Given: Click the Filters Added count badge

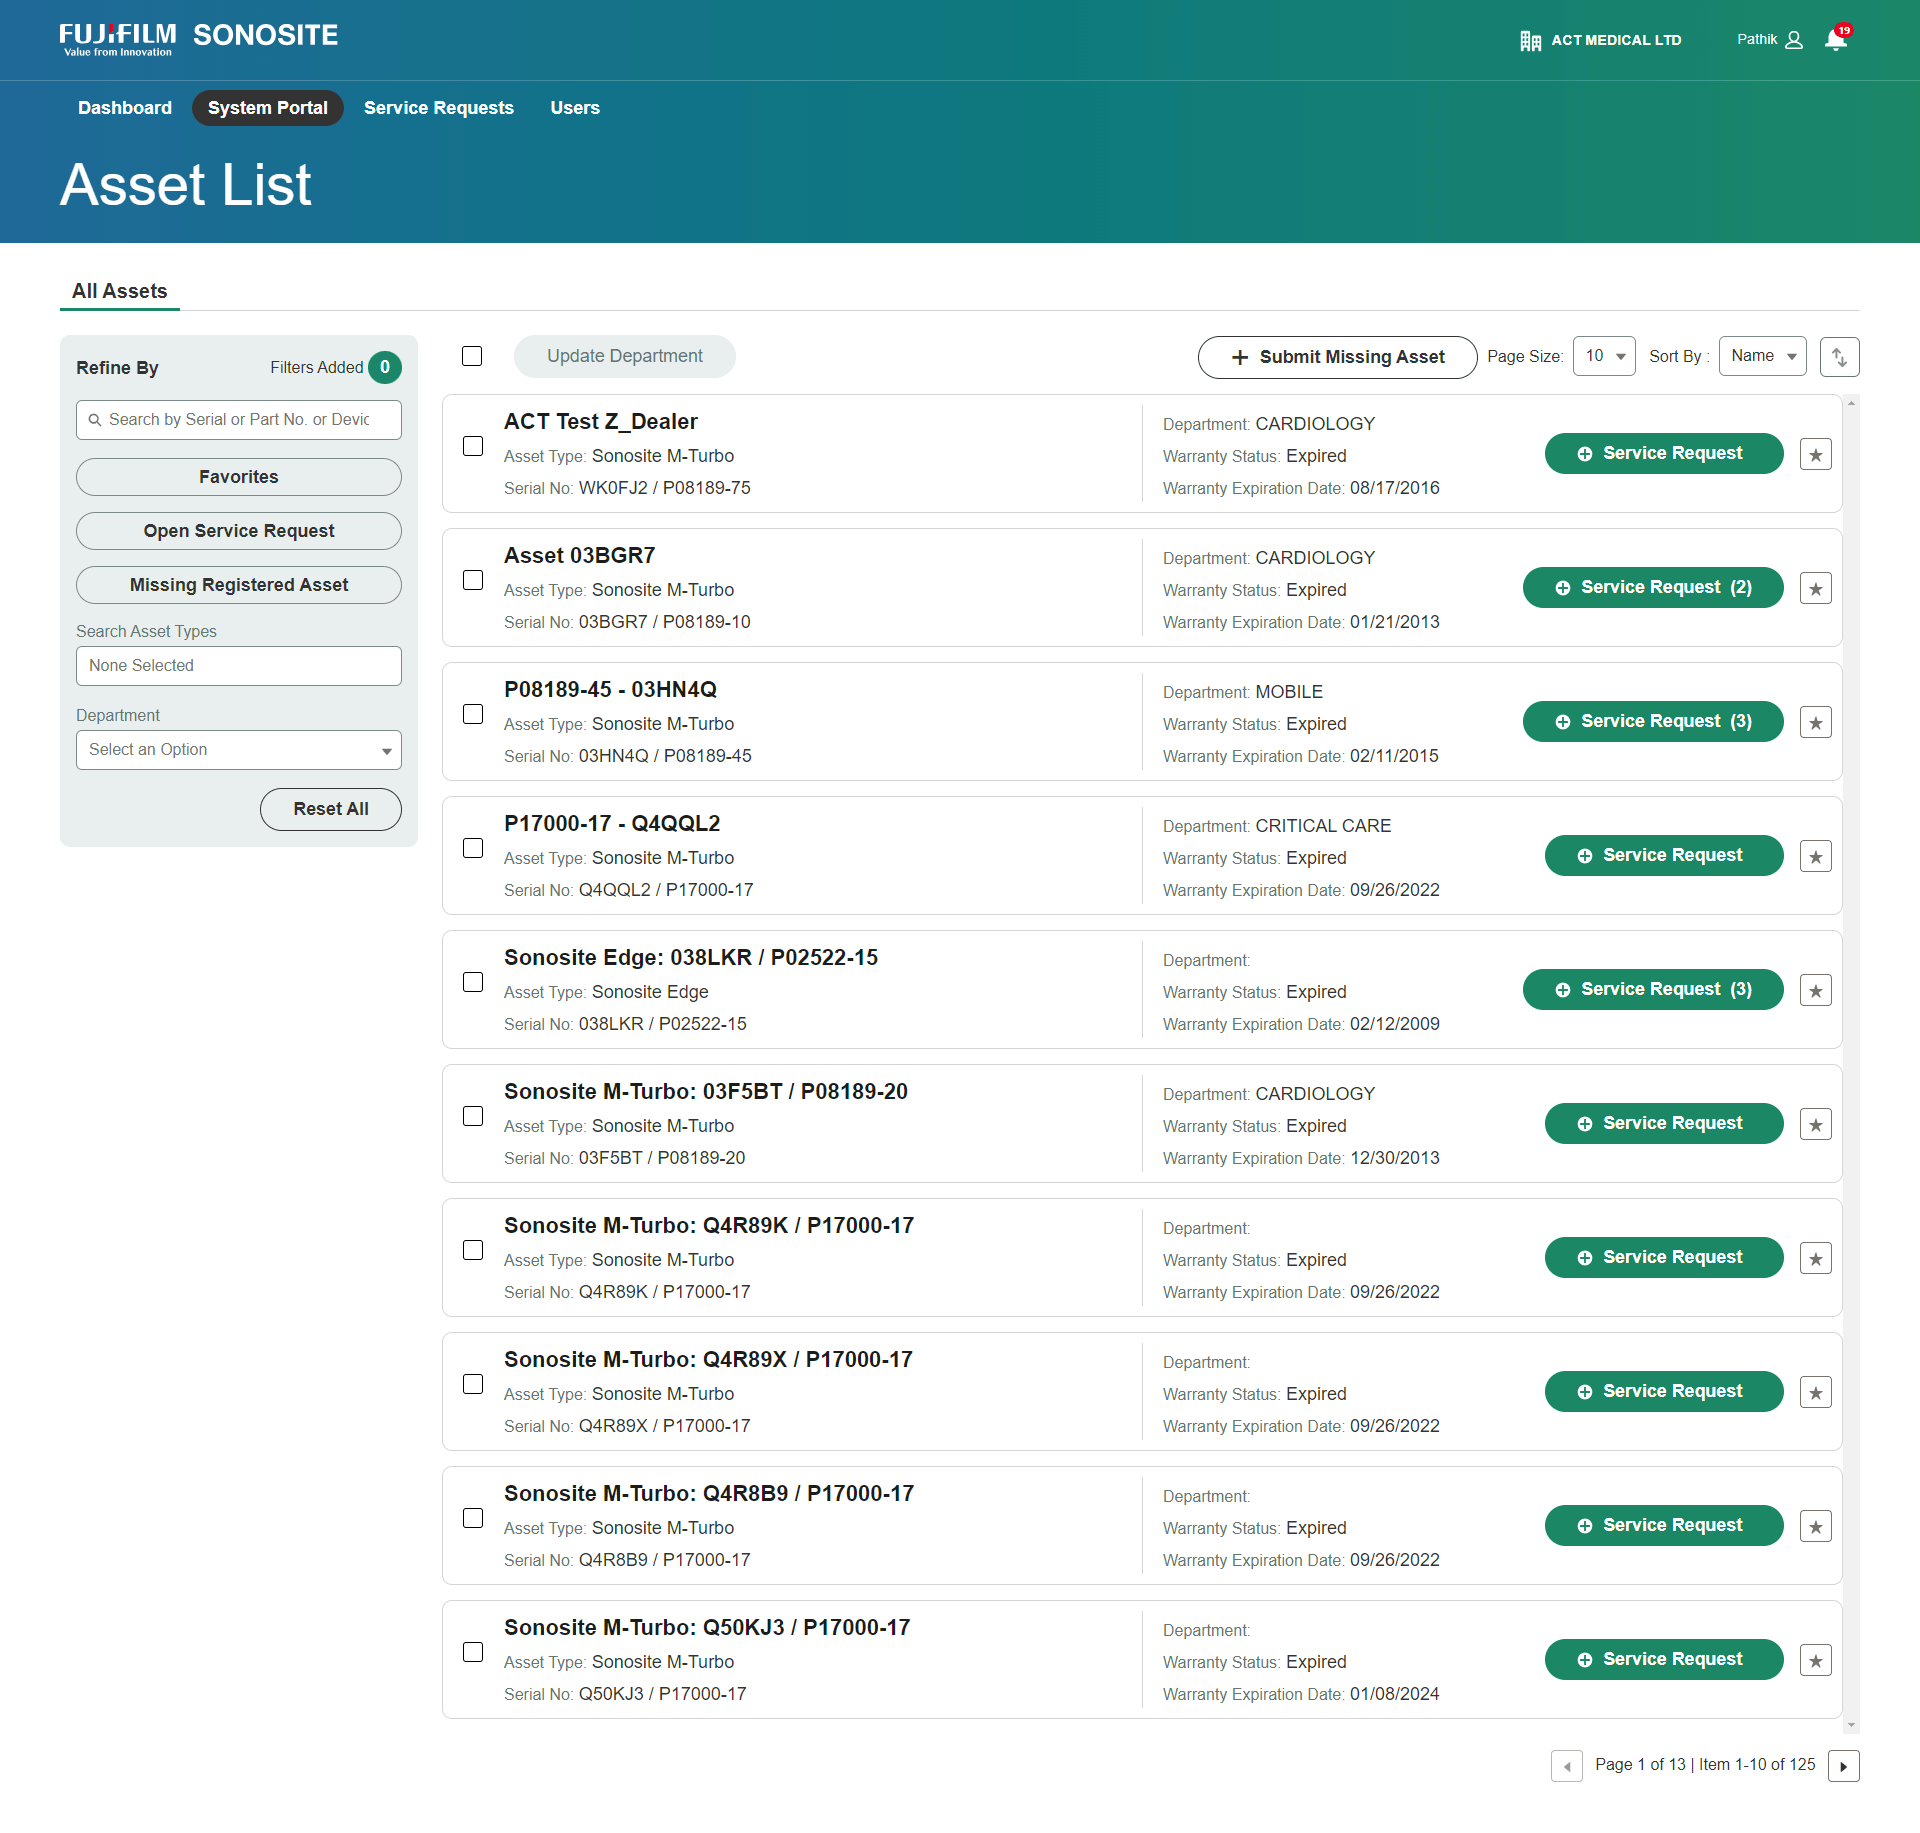Looking at the screenshot, I should click(385, 368).
